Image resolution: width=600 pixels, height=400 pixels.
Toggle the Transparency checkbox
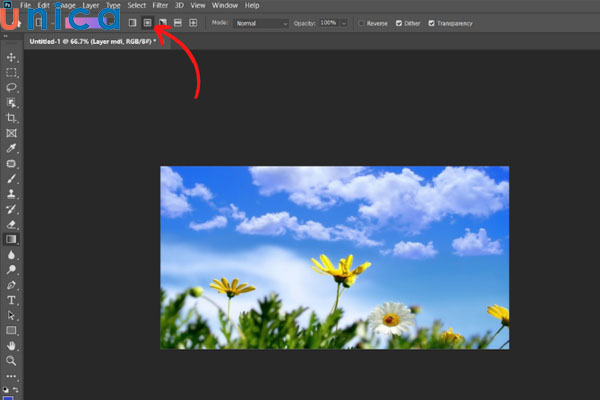point(432,21)
